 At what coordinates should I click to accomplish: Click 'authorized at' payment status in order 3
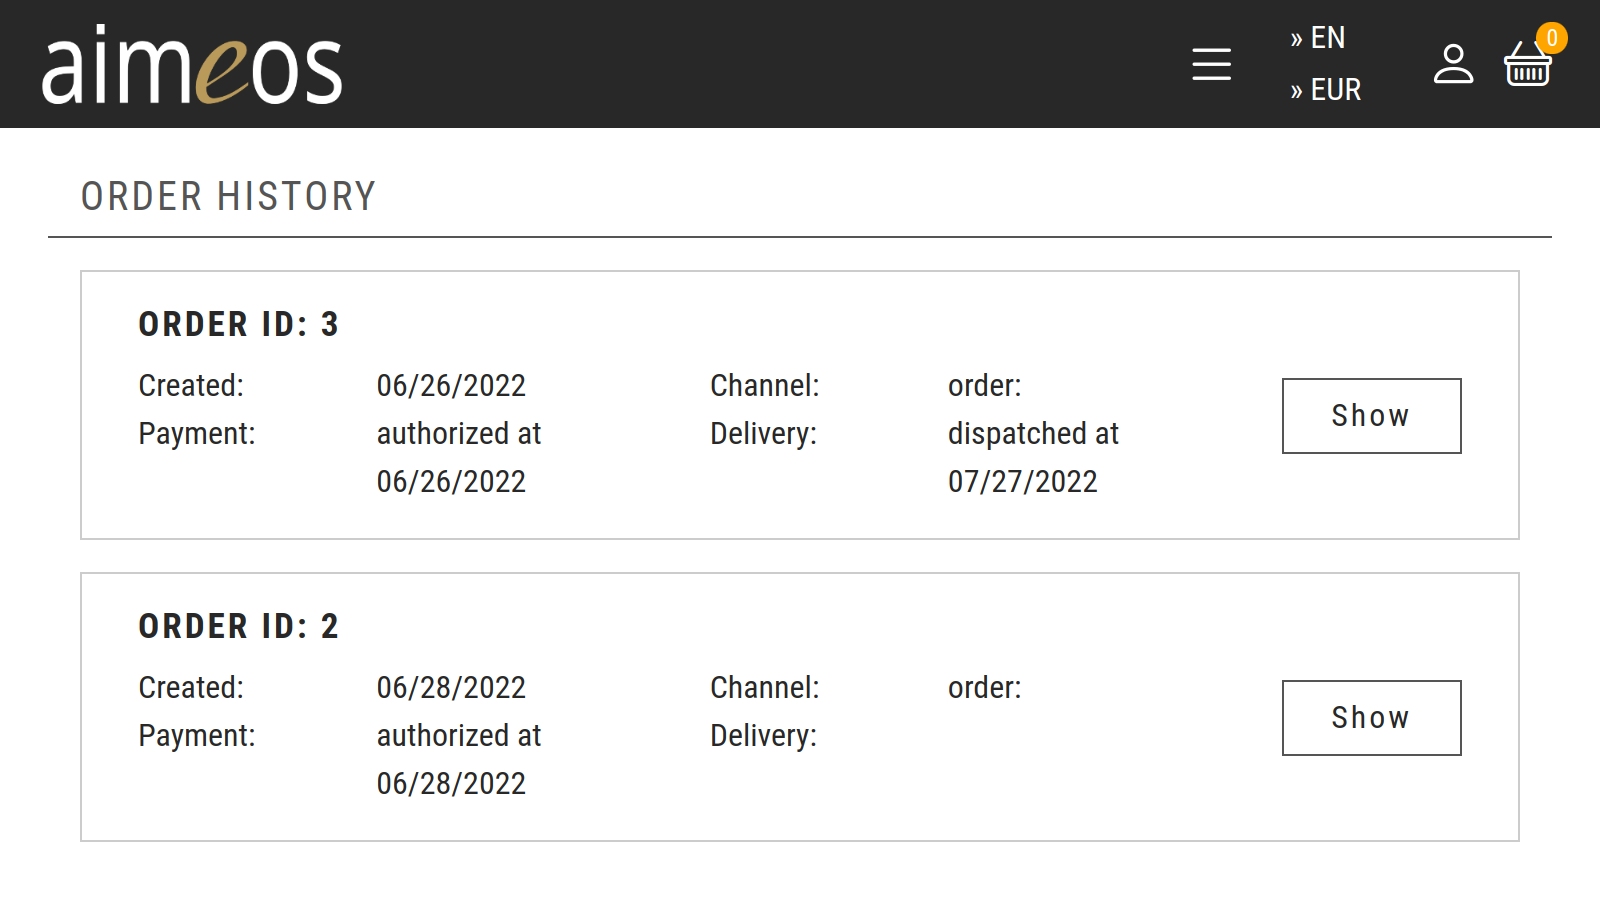459,434
